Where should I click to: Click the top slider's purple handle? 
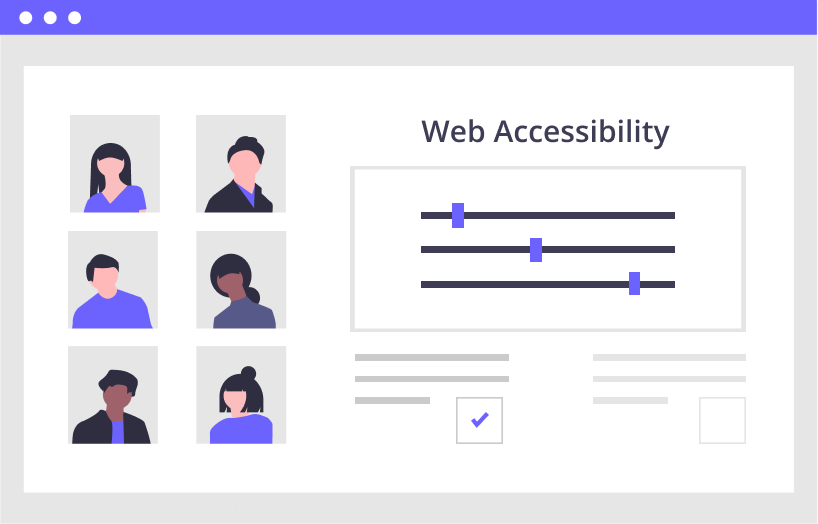tap(458, 216)
